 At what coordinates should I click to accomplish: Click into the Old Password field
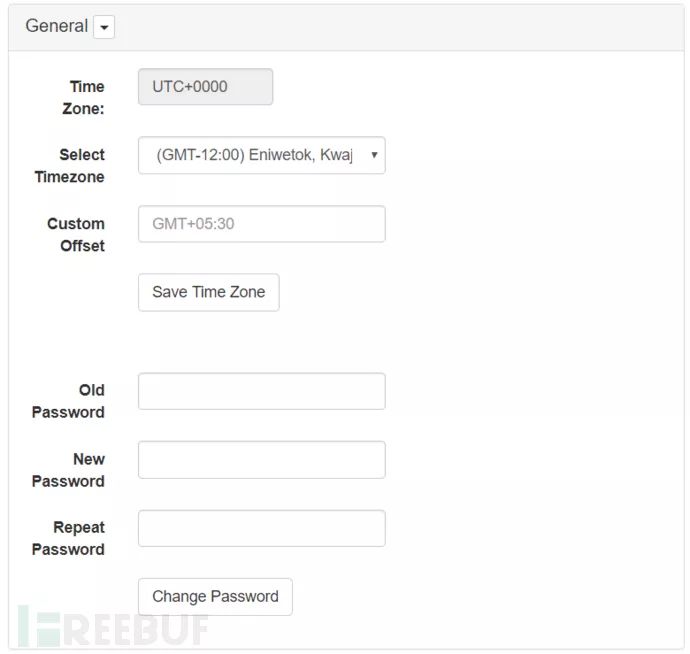[x=261, y=391]
